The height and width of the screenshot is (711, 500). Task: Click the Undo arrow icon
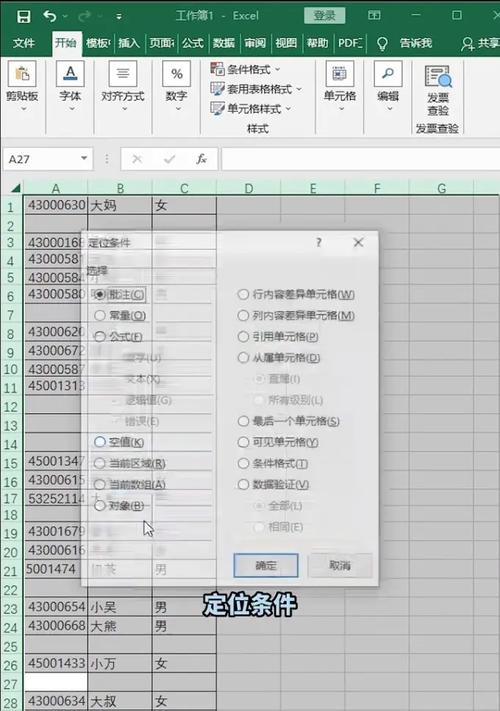point(49,16)
